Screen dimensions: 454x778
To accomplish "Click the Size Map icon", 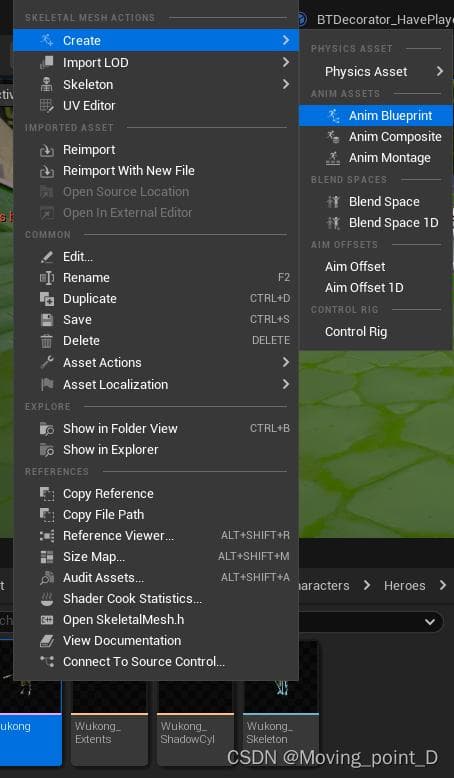I will [47, 557].
